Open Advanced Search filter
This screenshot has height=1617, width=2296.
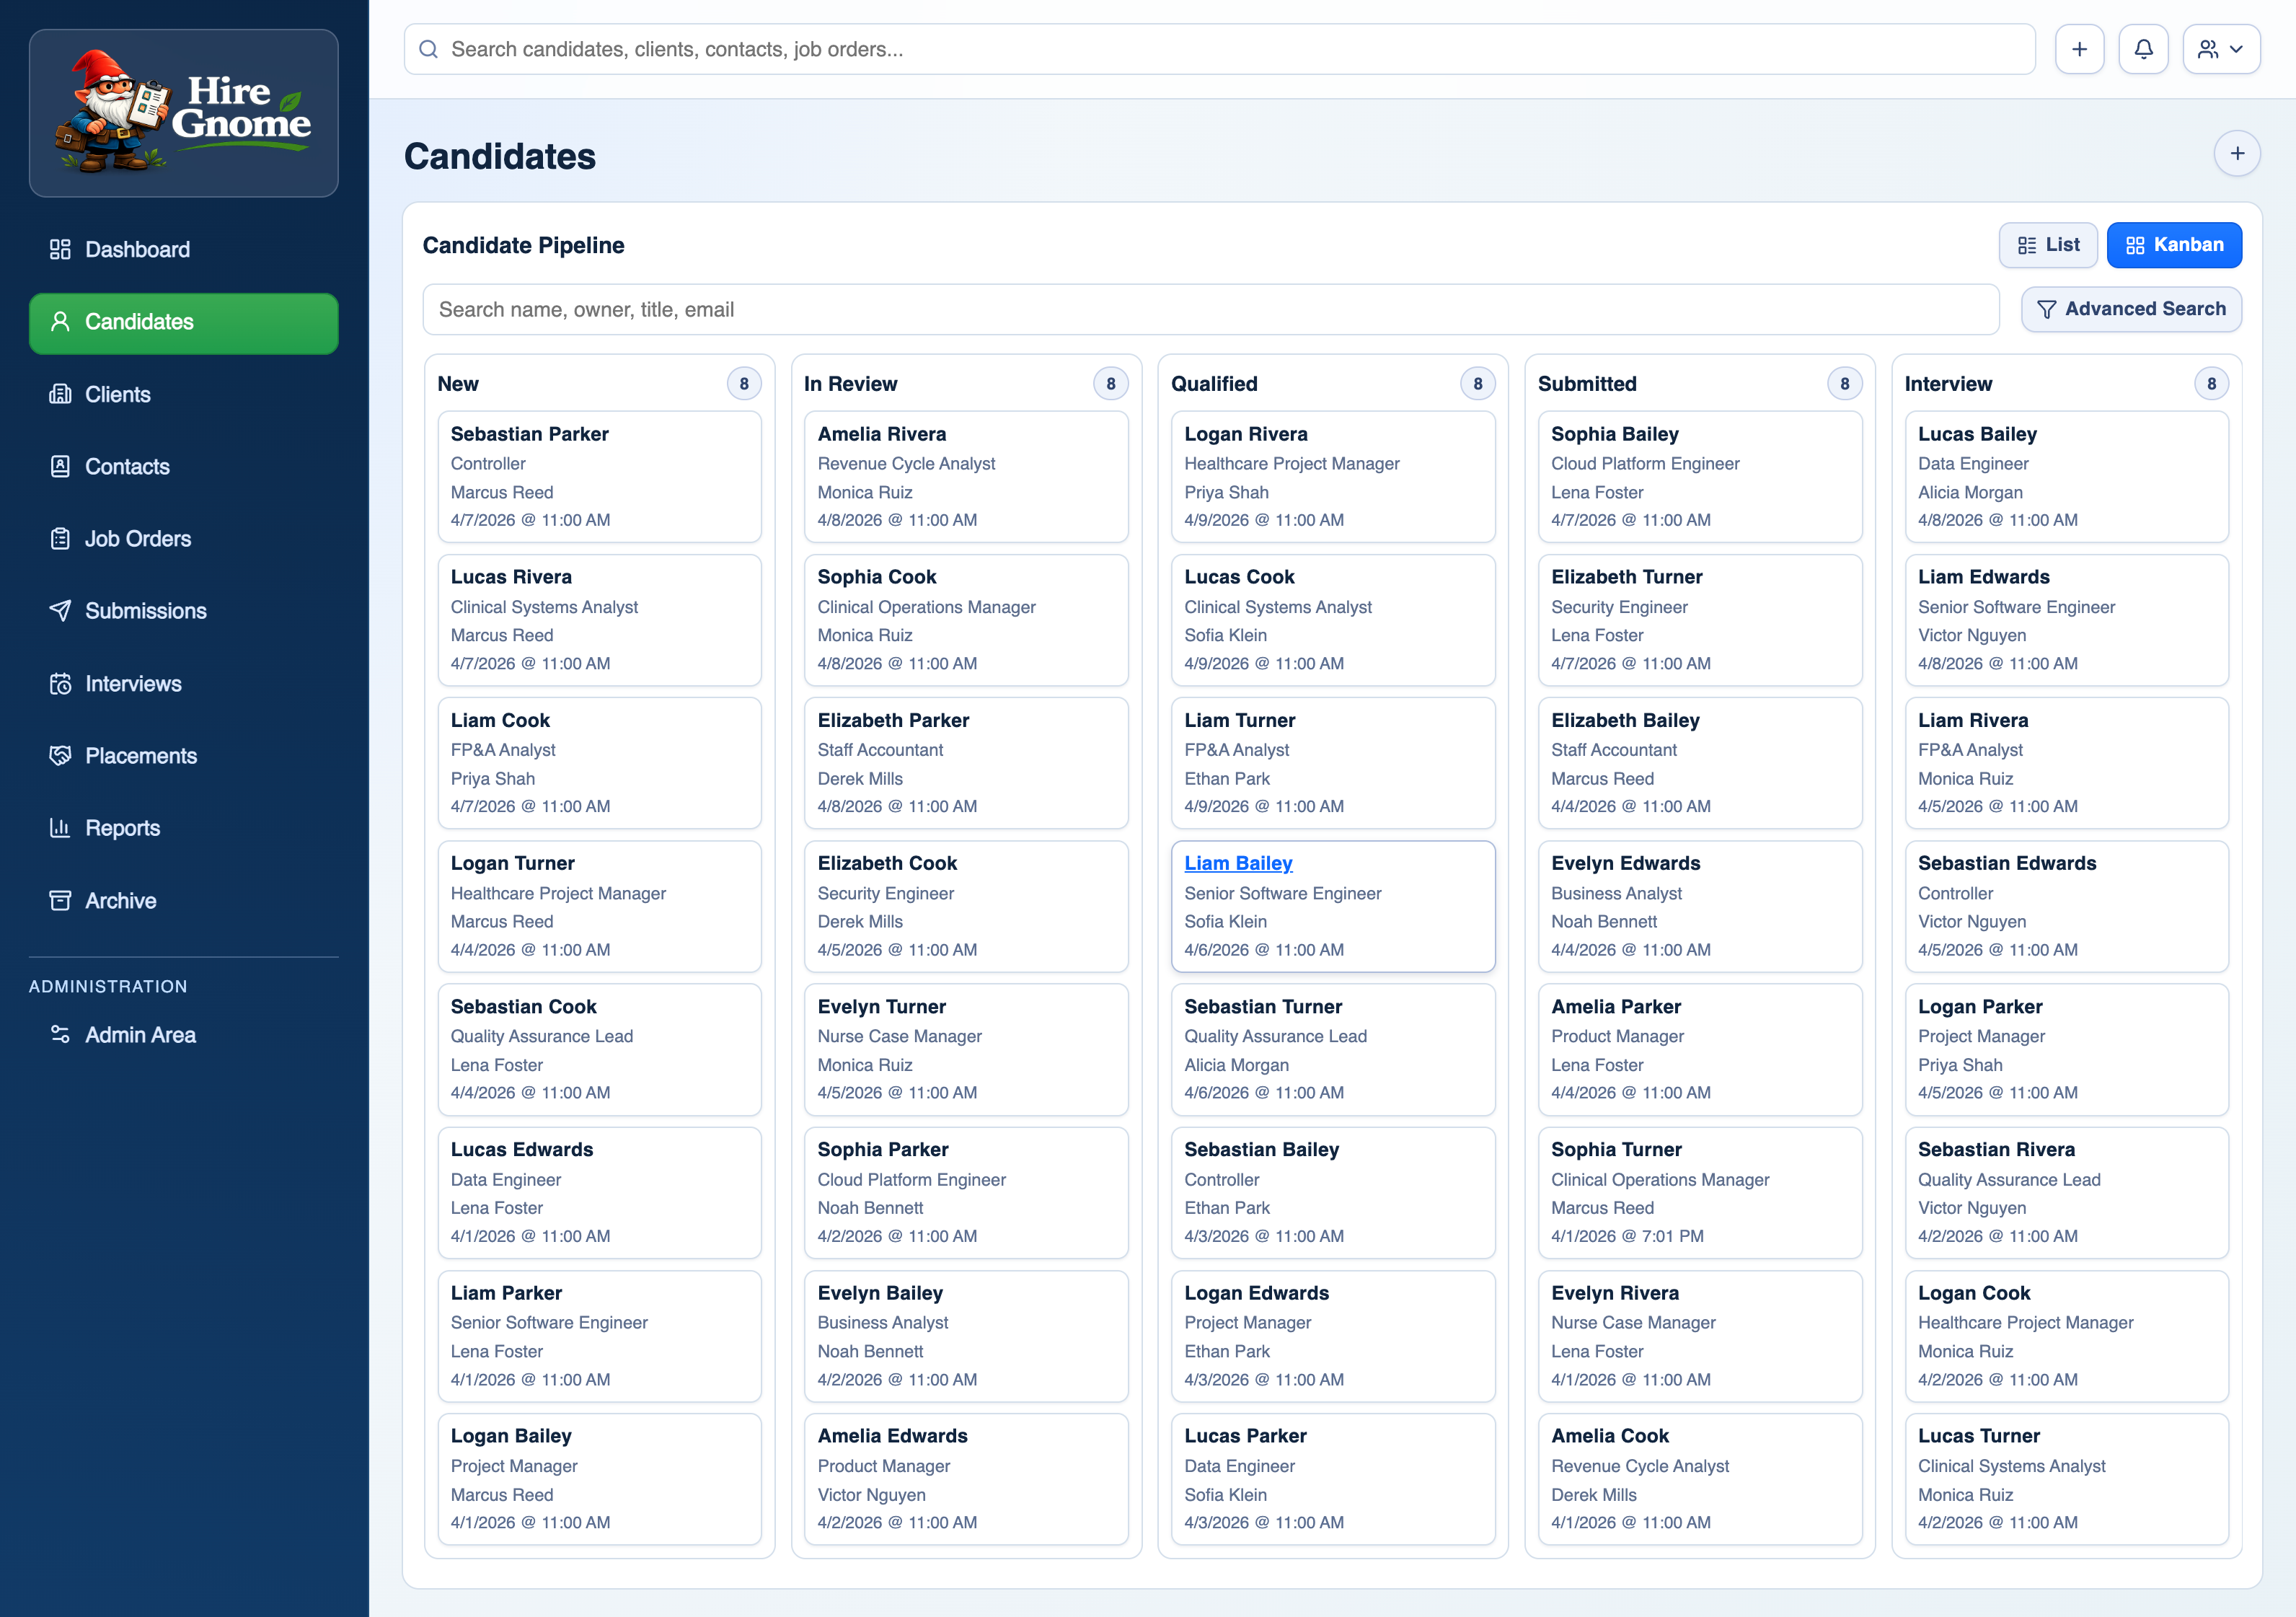(x=2131, y=309)
